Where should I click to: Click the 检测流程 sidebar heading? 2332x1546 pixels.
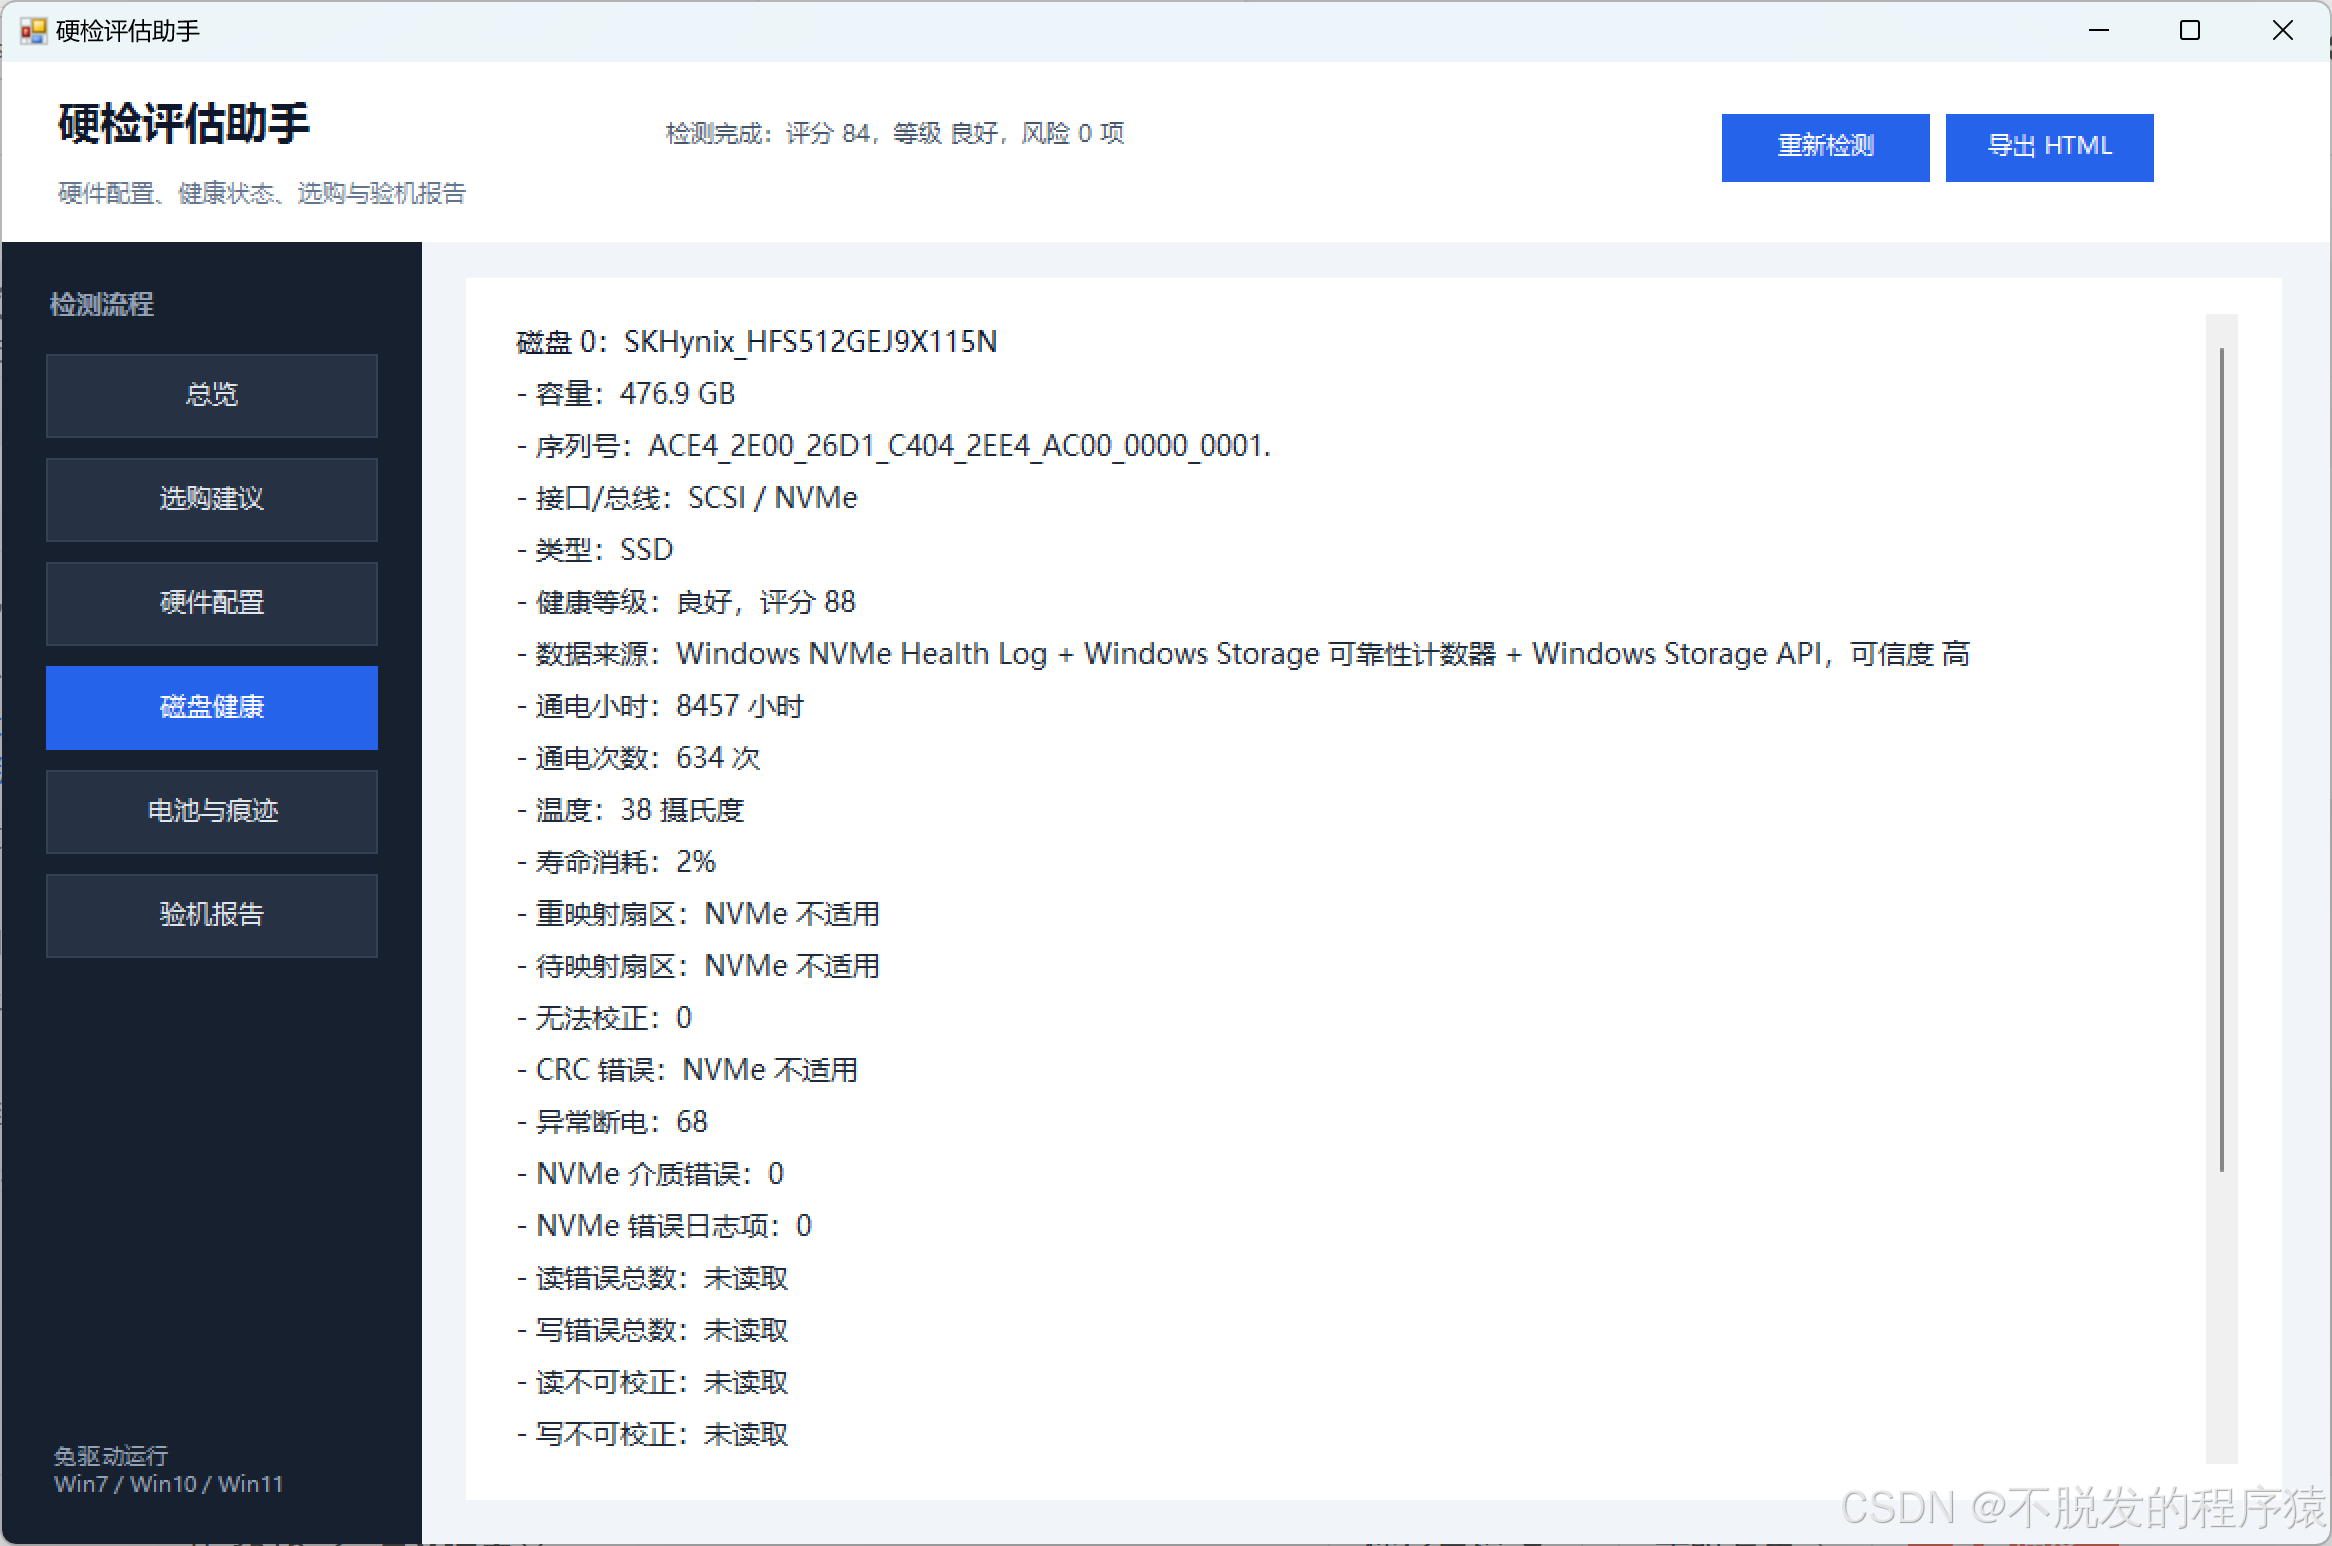[x=102, y=304]
